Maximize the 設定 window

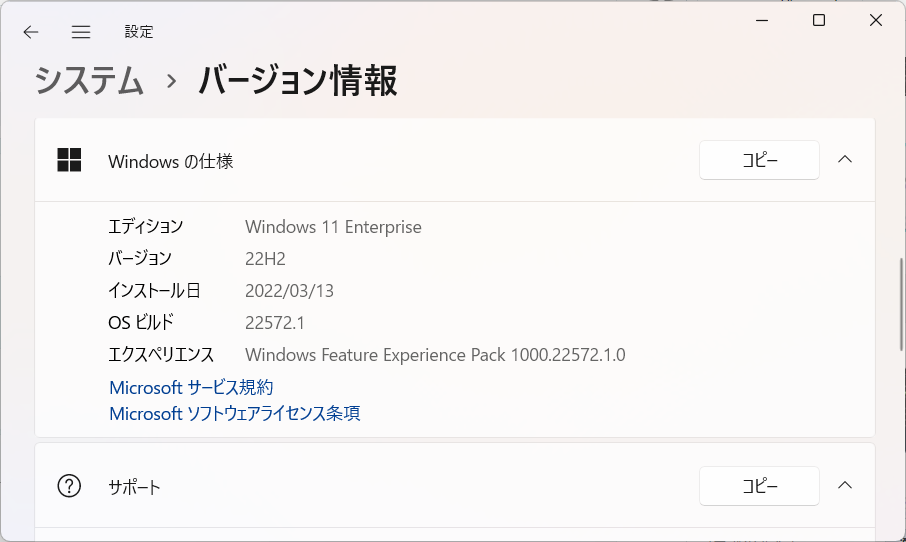click(x=819, y=20)
